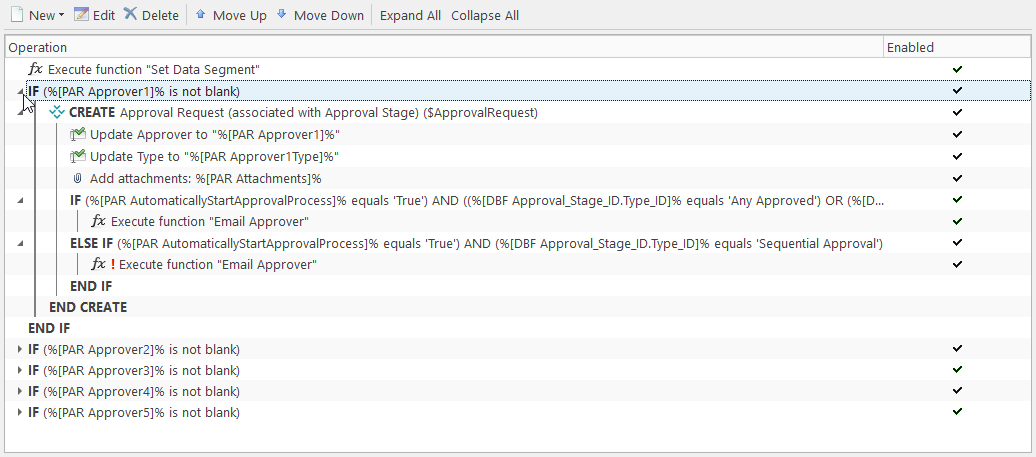This screenshot has width=1036, height=457.
Task: Toggle Enabled checkmark for Add attachments row
Action: [957, 178]
